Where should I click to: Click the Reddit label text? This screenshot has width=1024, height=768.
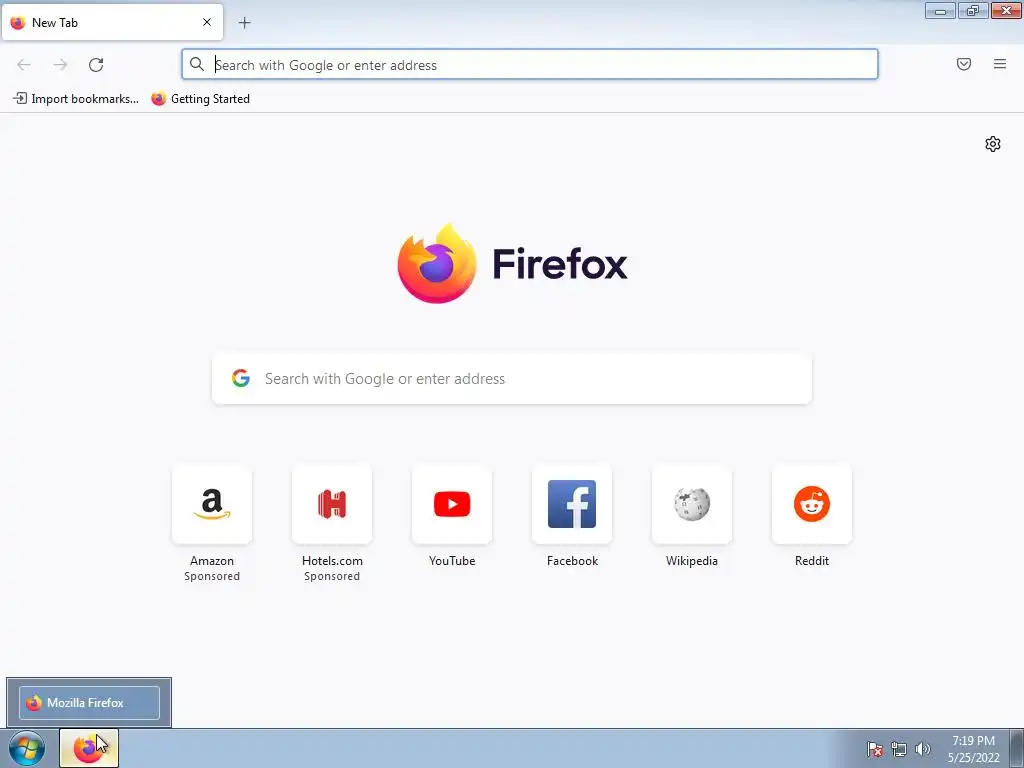(x=812, y=561)
